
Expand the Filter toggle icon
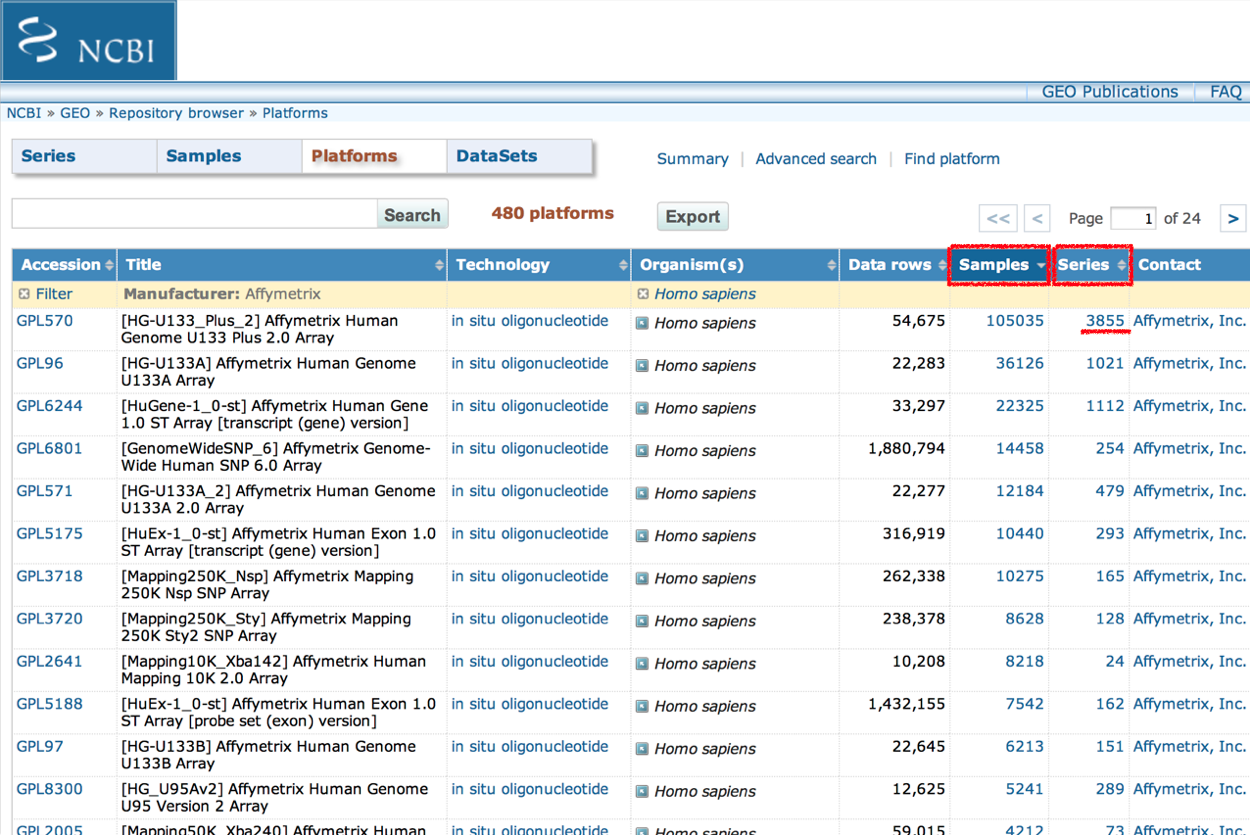click(x=24, y=294)
